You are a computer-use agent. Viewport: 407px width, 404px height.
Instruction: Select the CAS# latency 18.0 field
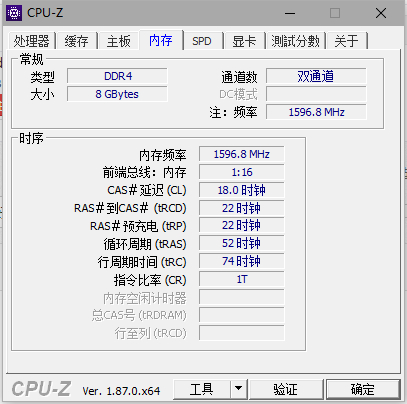pos(242,190)
